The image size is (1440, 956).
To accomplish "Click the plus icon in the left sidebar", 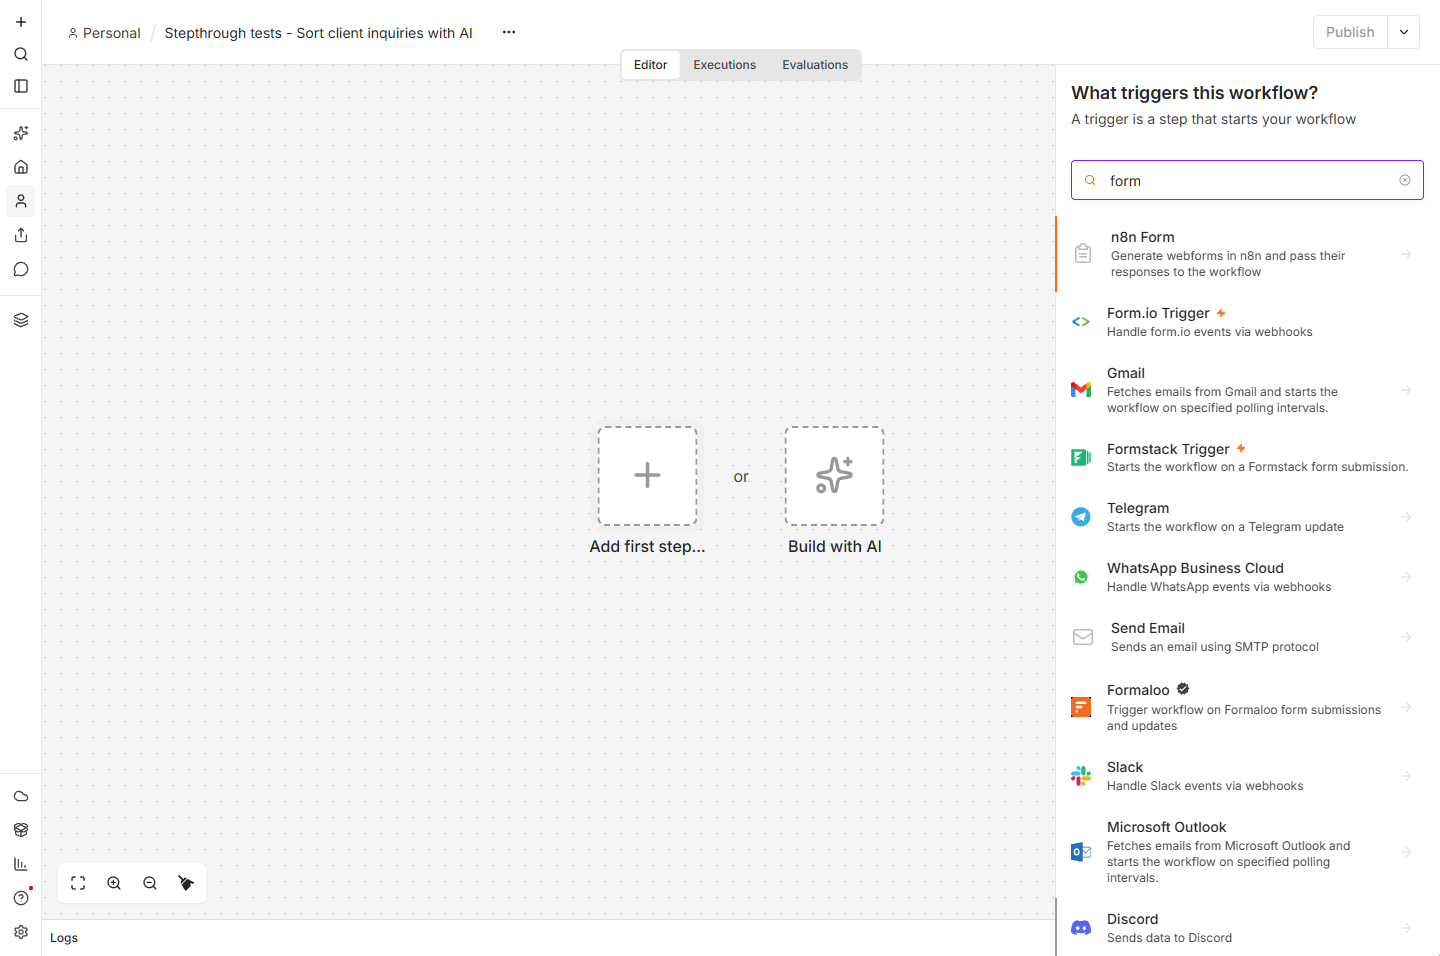I will [x=21, y=22].
